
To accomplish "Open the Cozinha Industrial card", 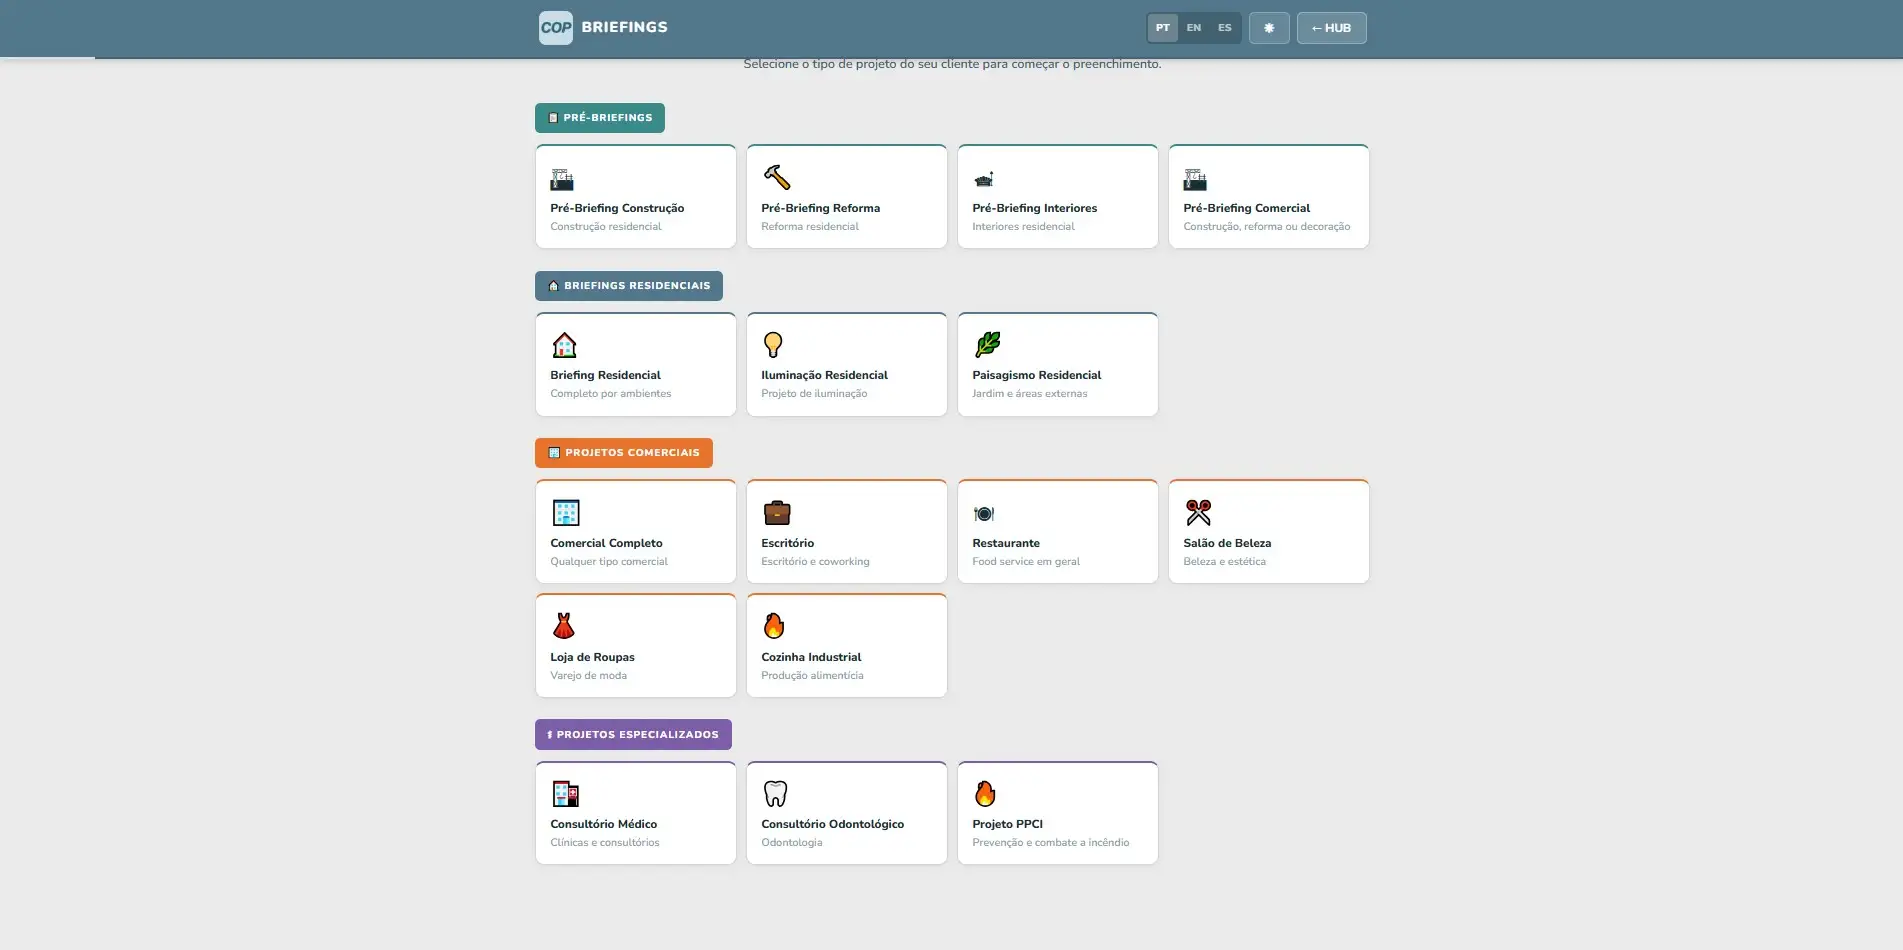I will pos(846,646).
